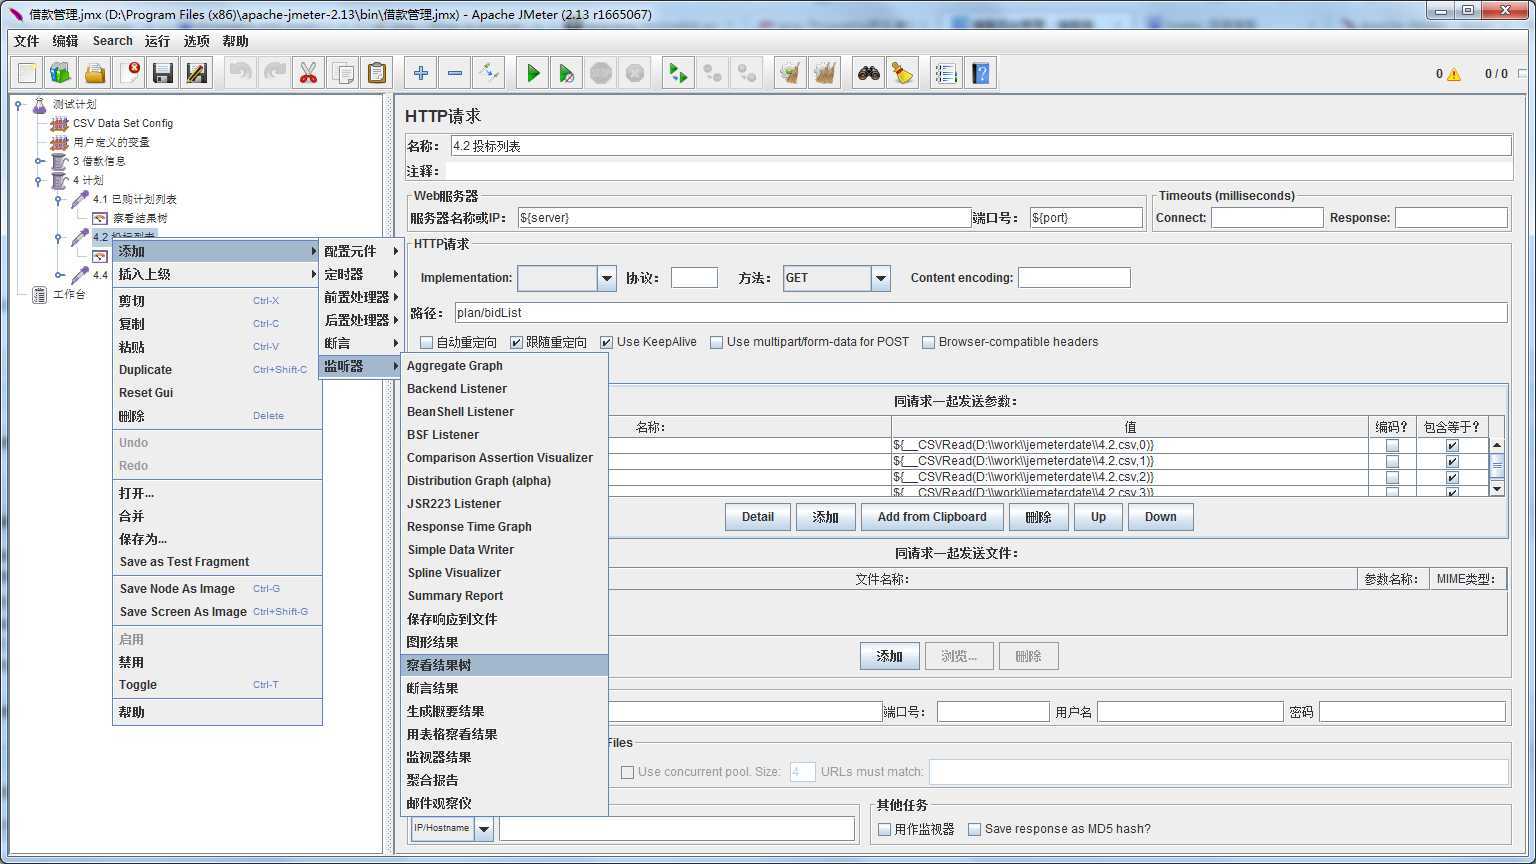Click the Add from Clipboard button
Screen dimensions: 1536x864
pos(932,517)
